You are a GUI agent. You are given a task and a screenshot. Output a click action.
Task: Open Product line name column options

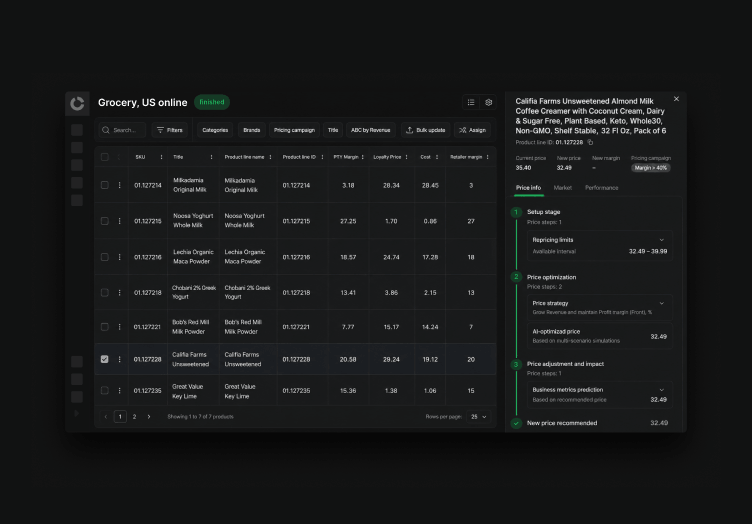270,157
